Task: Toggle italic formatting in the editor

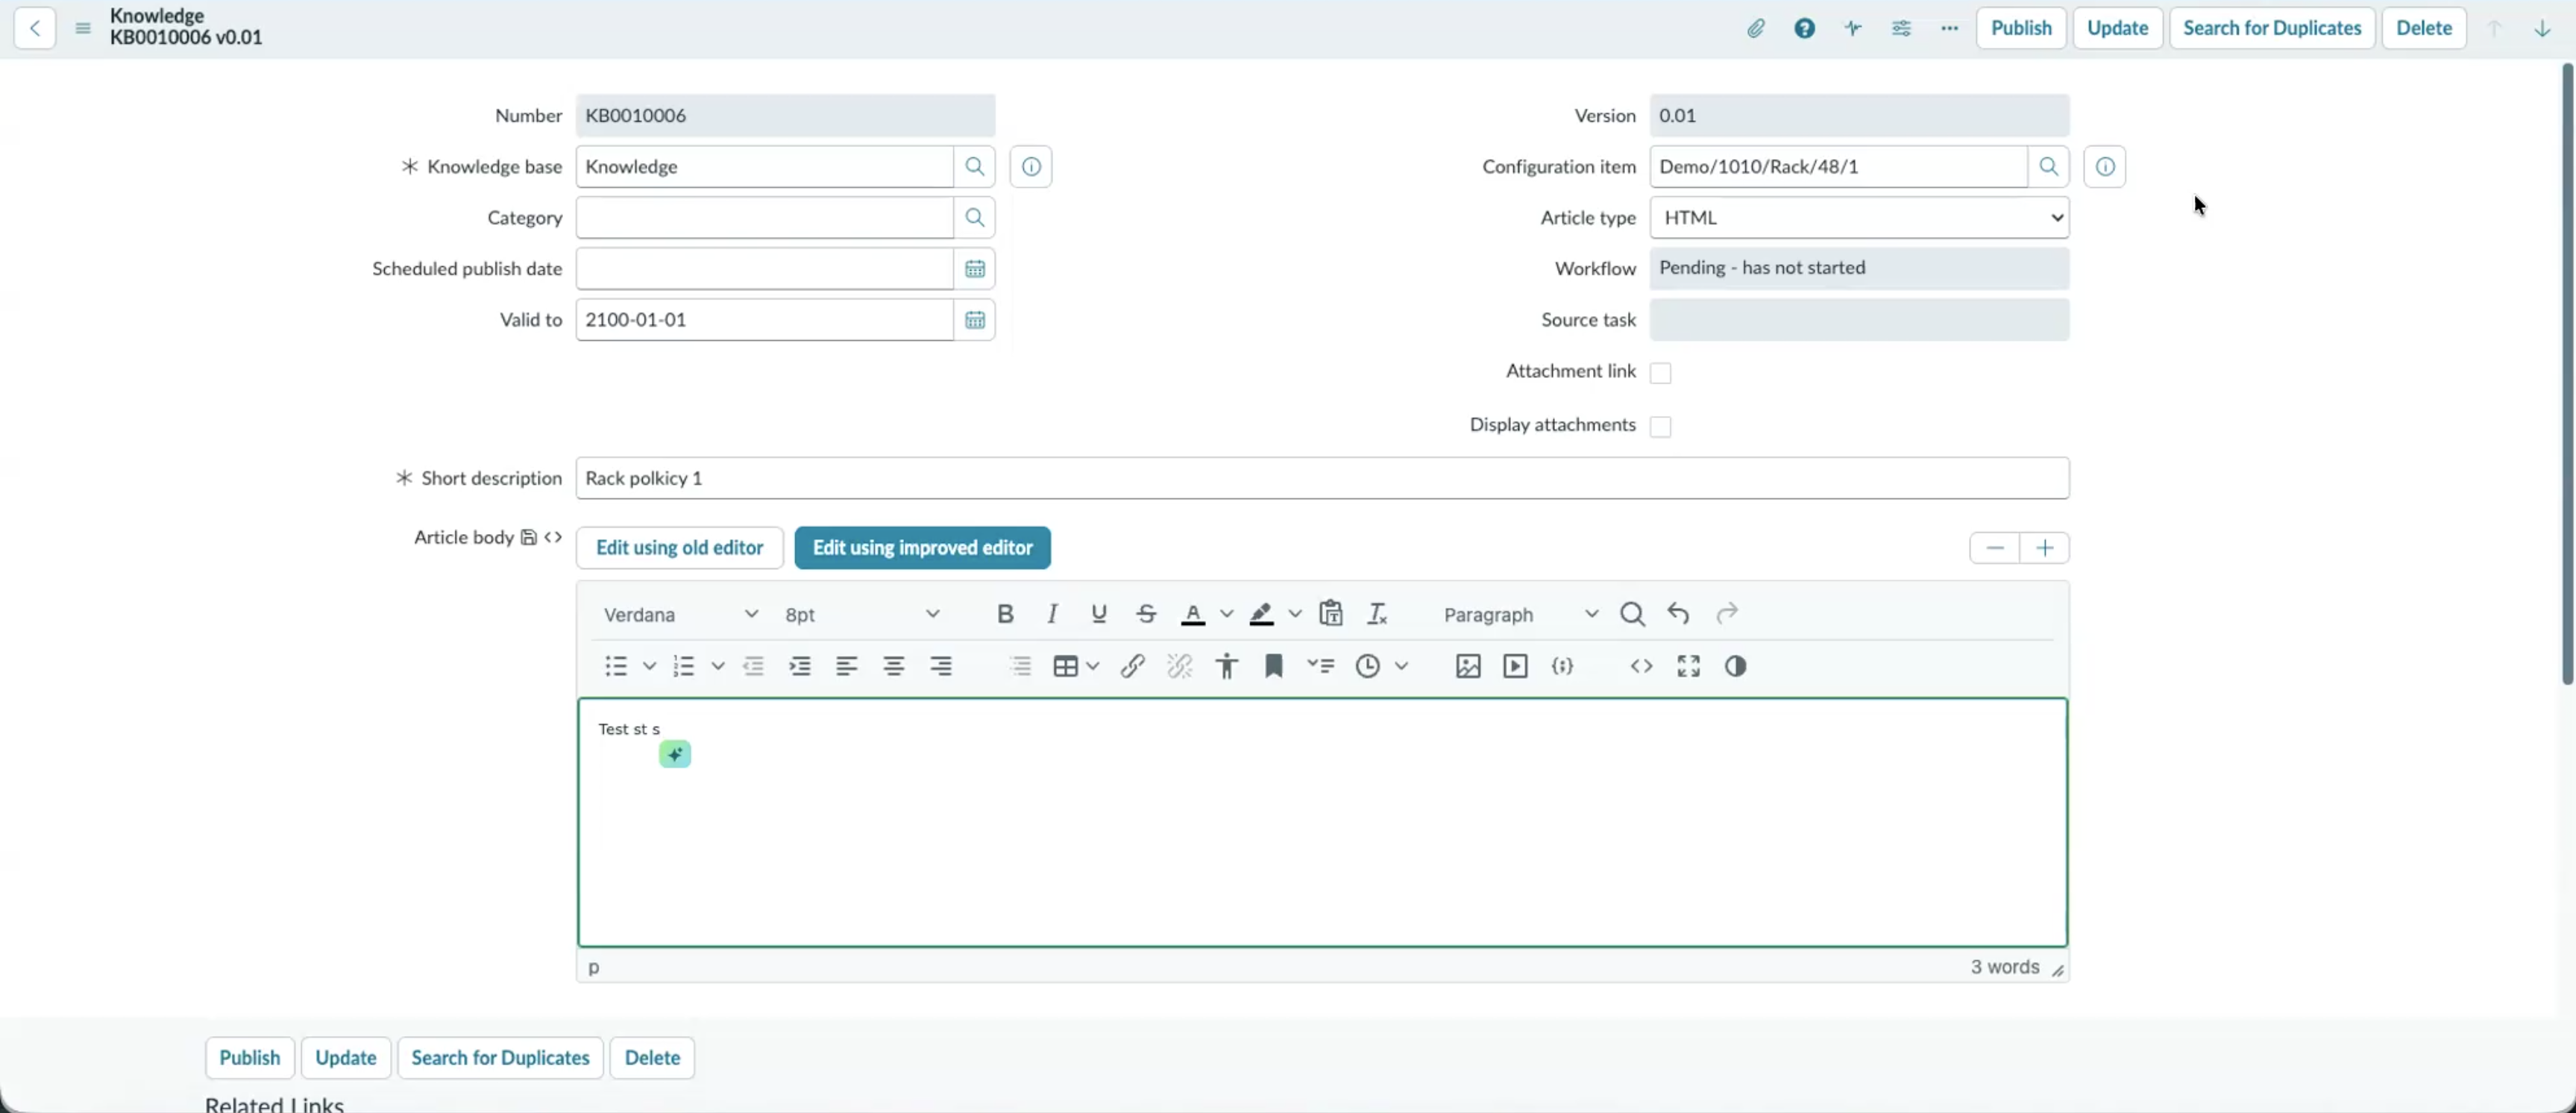Action: pos(1052,614)
